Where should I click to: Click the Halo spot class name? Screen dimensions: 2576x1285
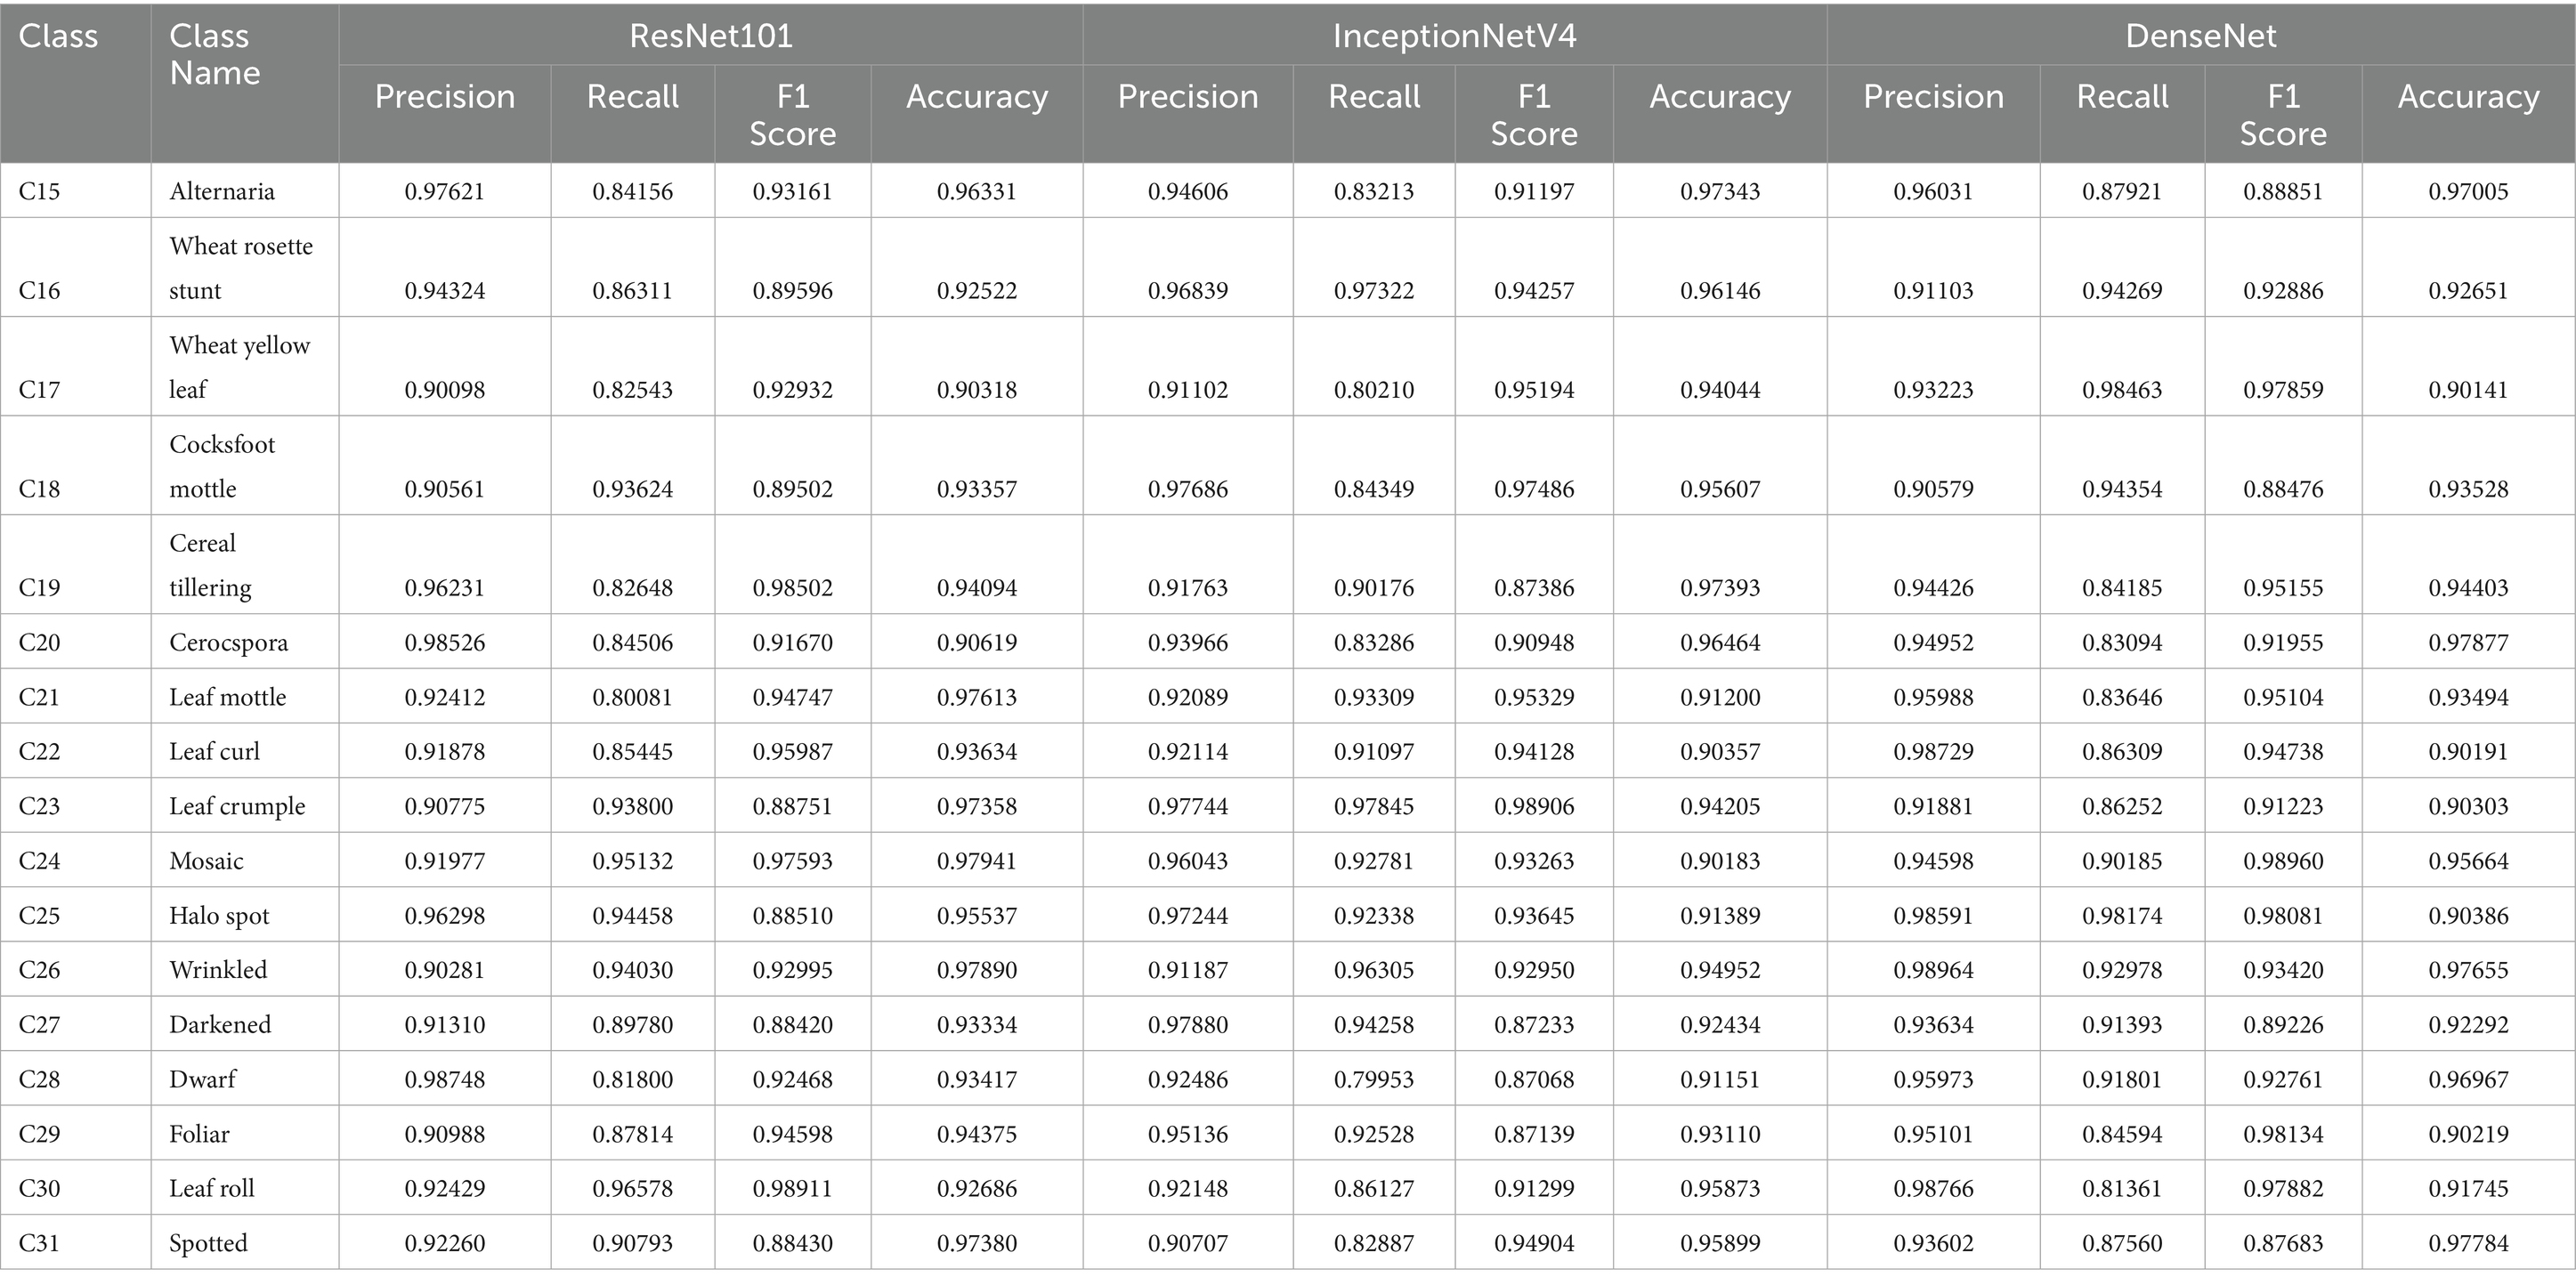pos(219,915)
